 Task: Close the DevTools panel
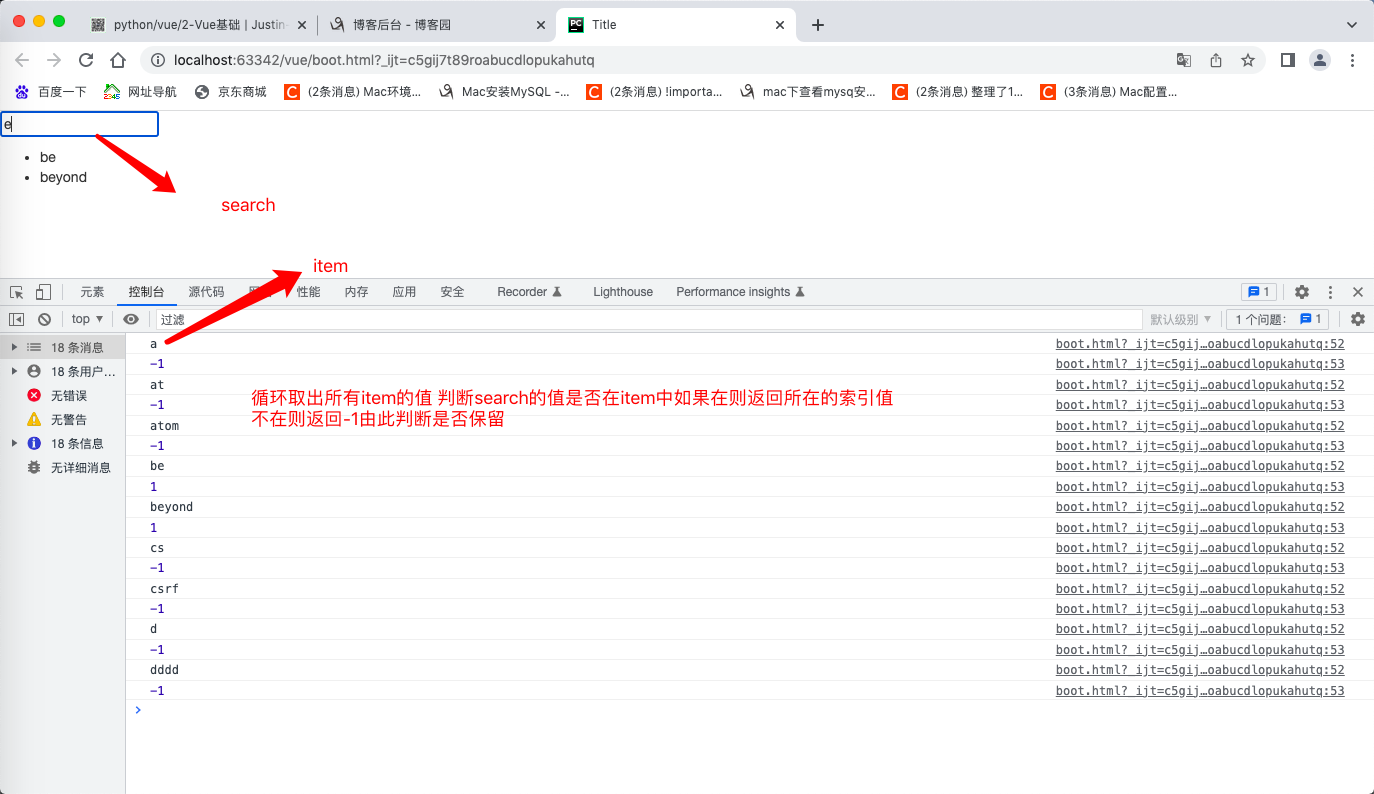1358,292
